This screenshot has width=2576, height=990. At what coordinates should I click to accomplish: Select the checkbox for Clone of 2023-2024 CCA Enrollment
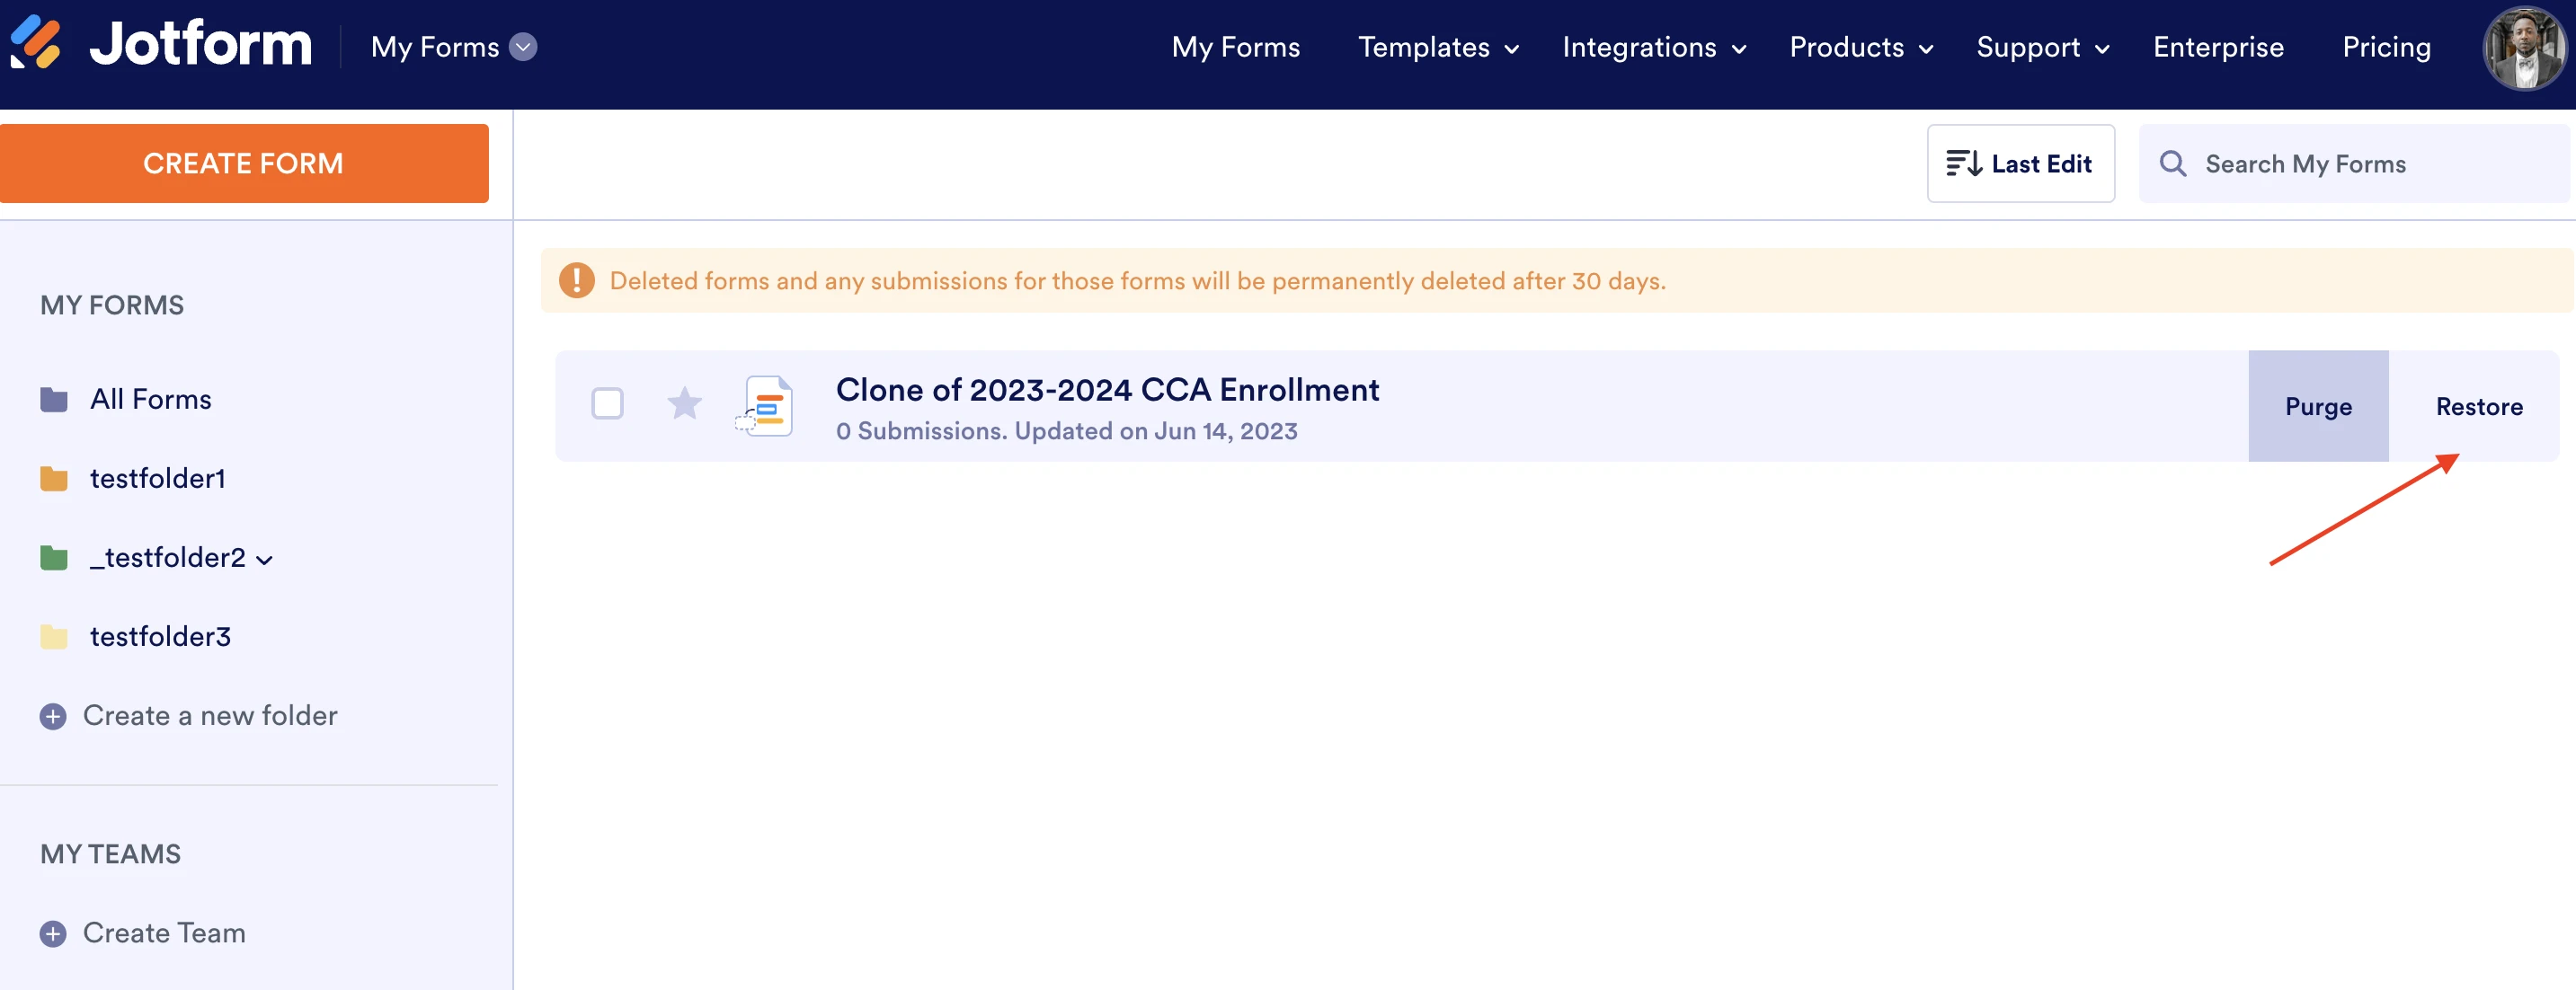608,403
